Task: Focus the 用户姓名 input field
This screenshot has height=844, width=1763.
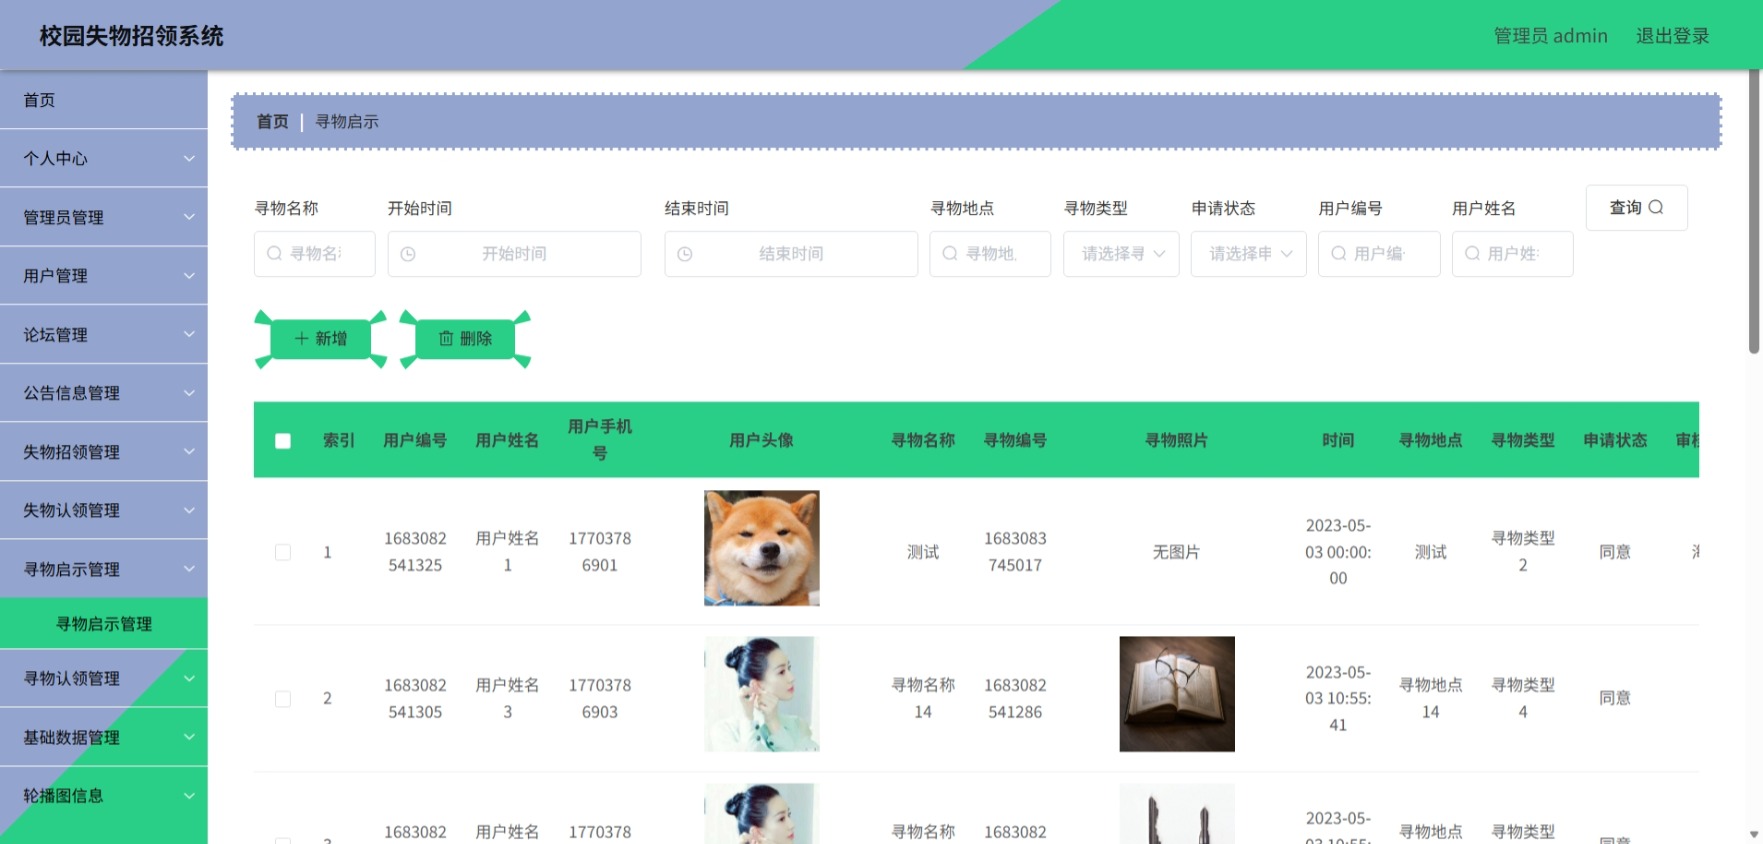Action: click(1512, 254)
